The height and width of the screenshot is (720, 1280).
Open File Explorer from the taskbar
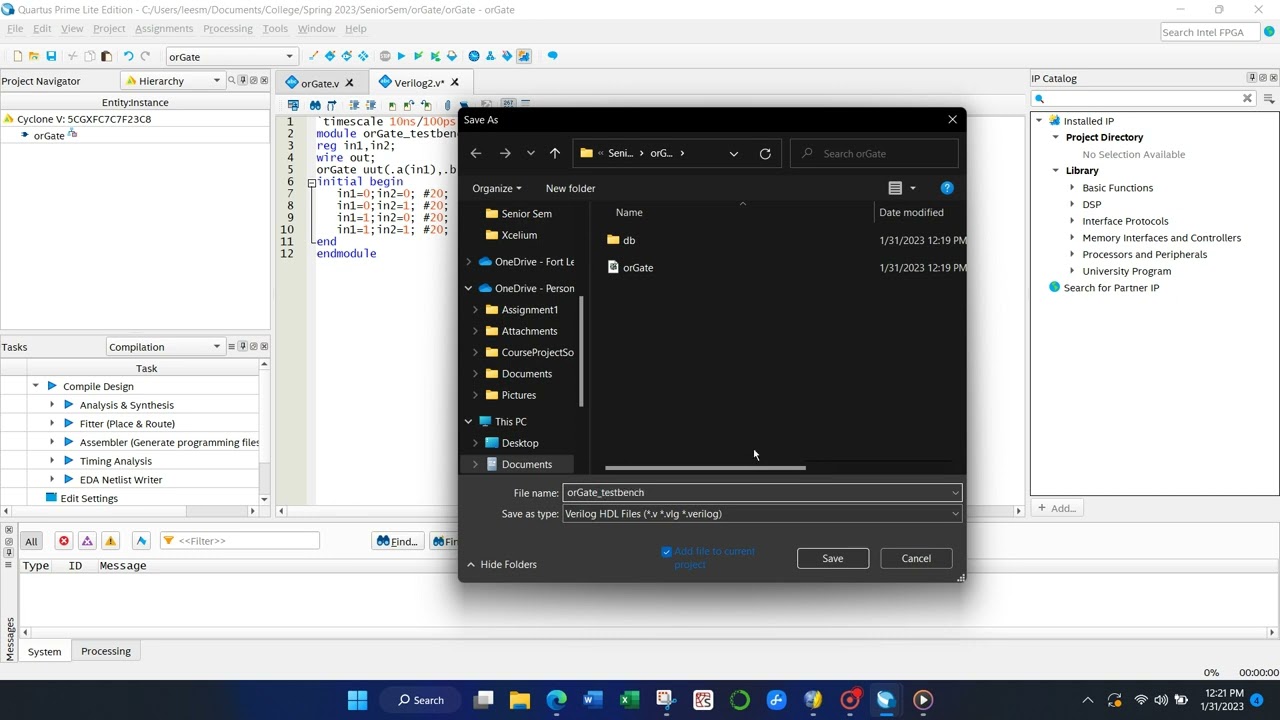[x=520, y=700]
